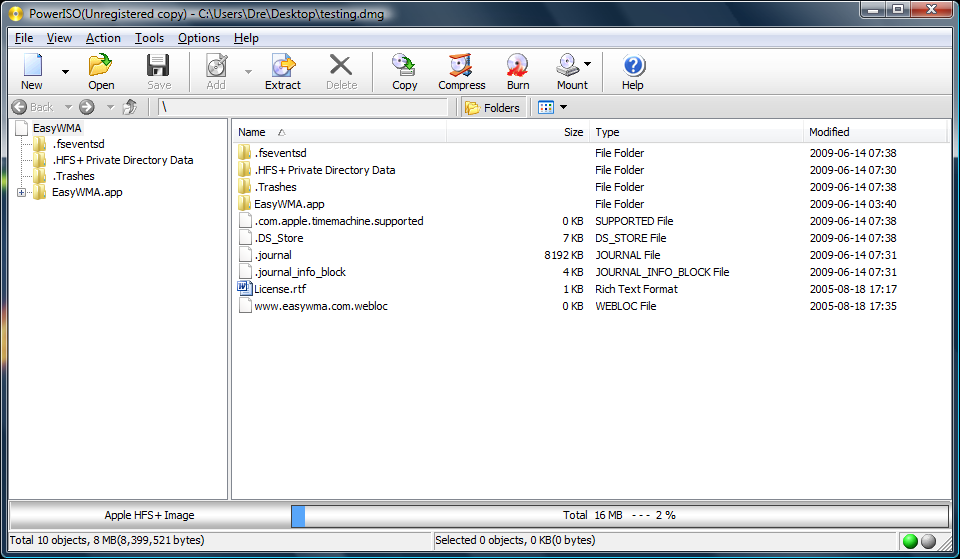Image resolution: width=960 pixels, height=559 pixels.
Task: Select www.easywma.com.webloc file
Action: [x=321, y=306]
